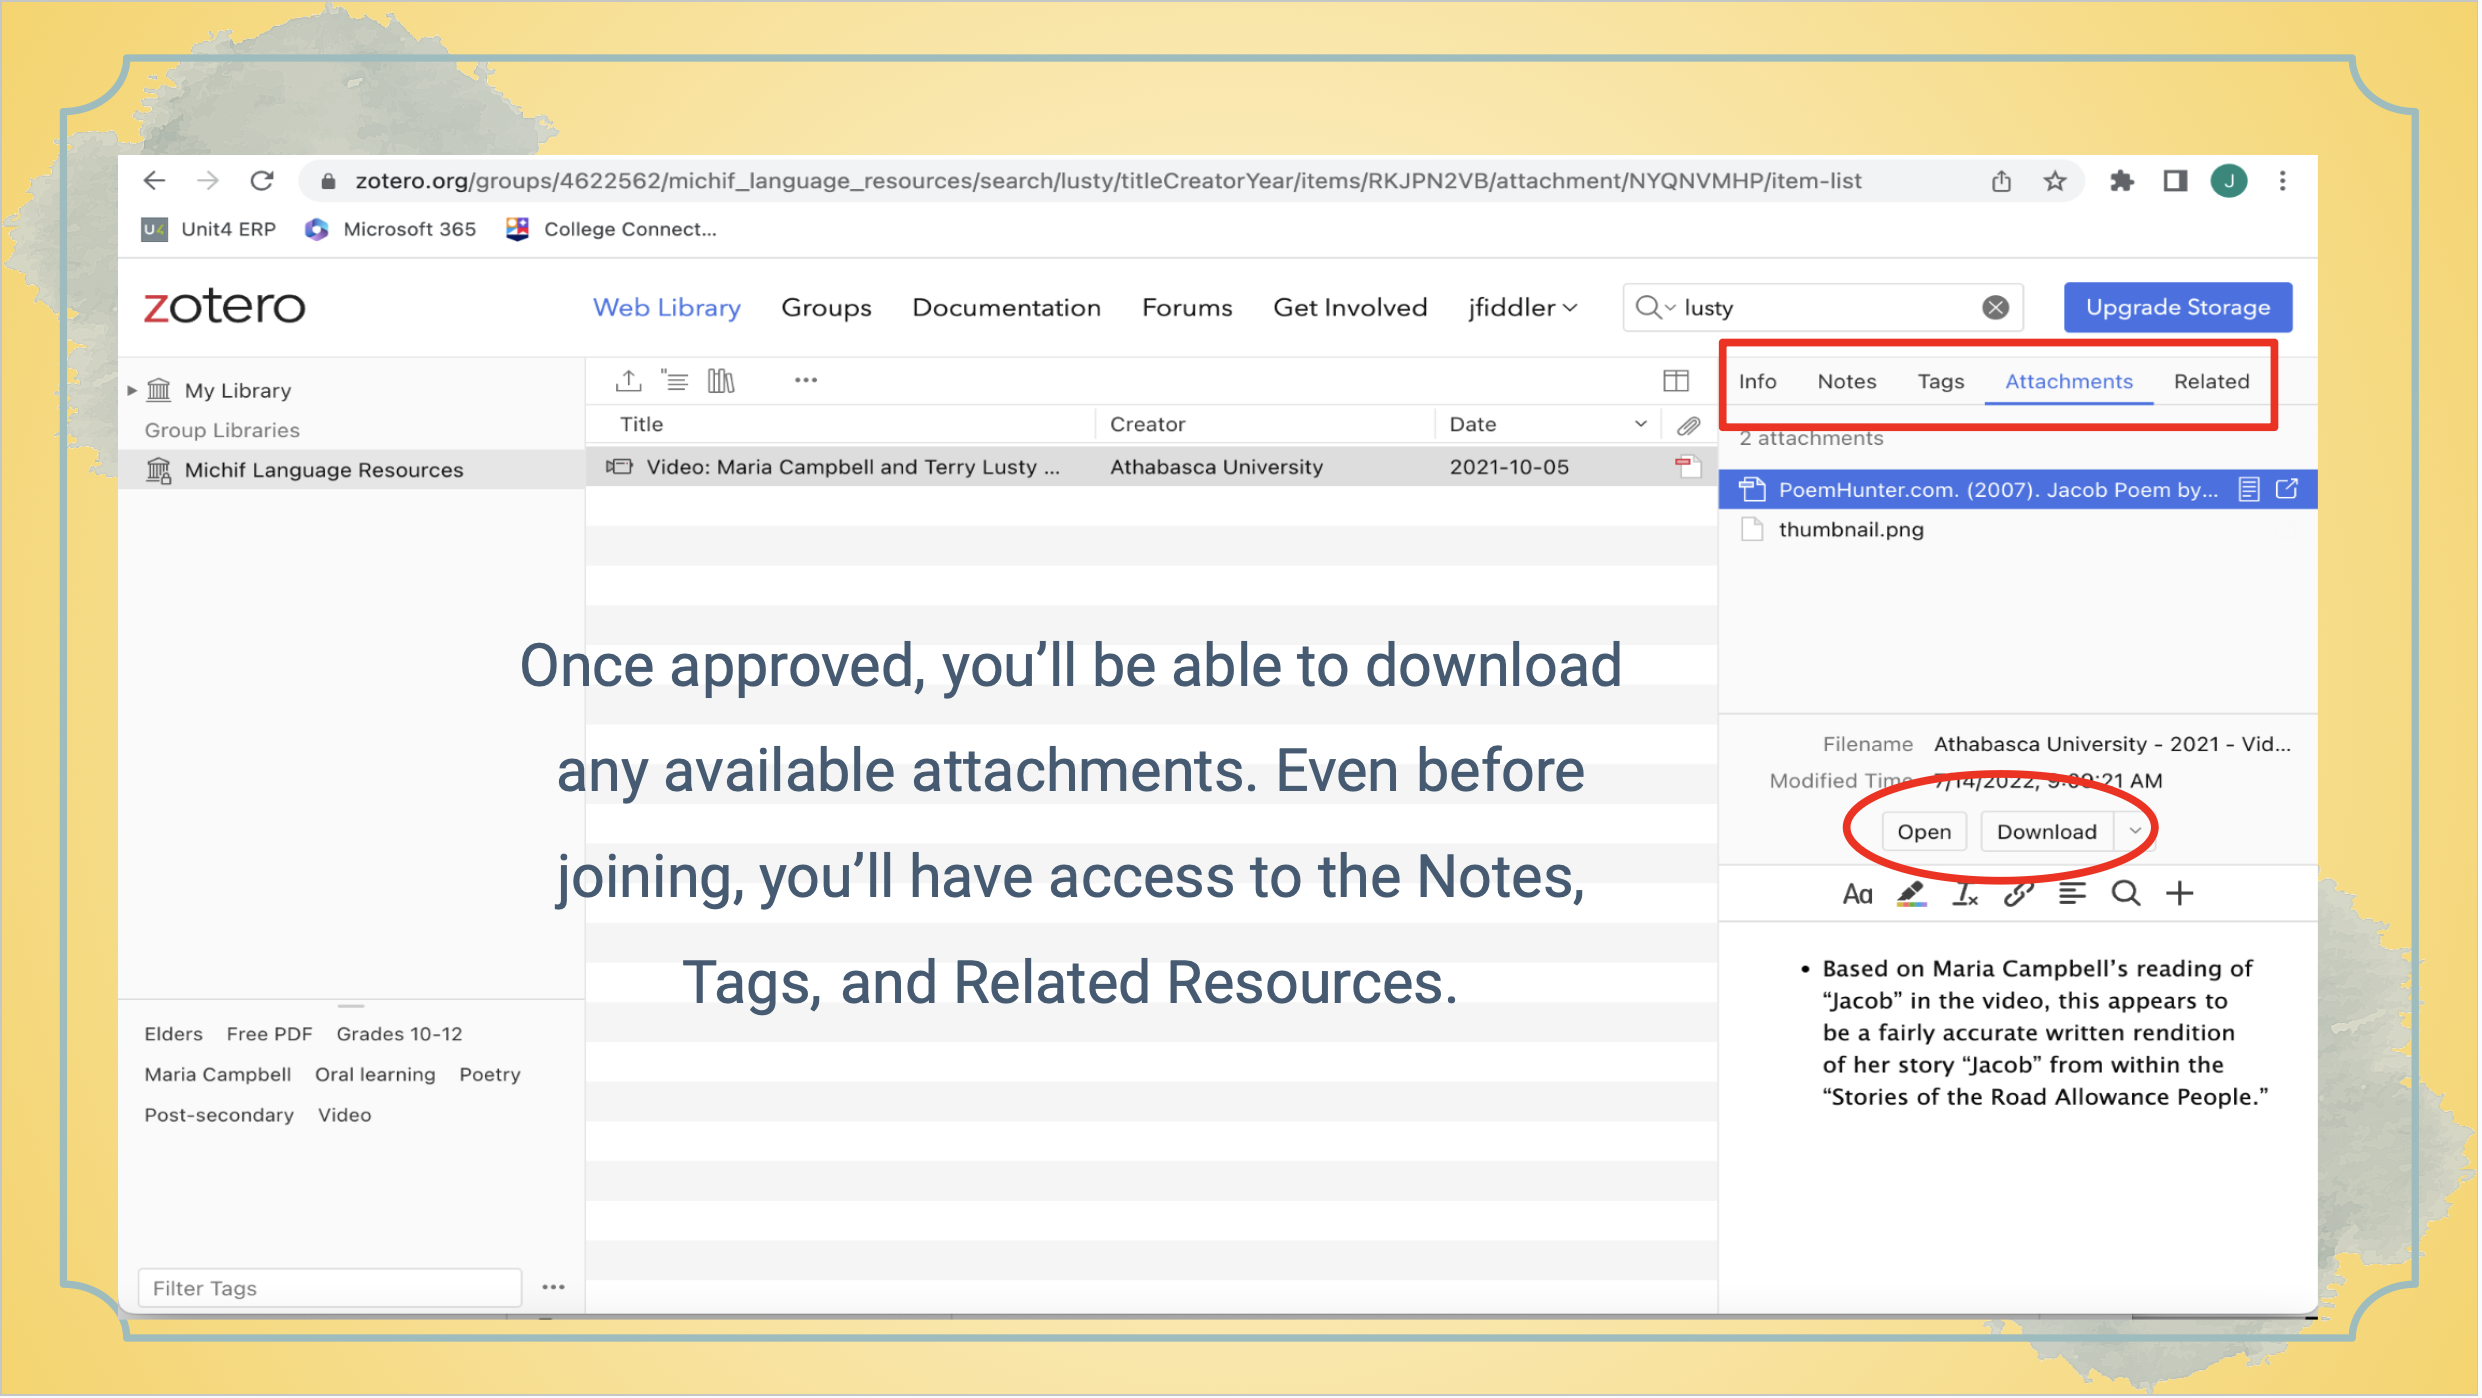Click the Open button for attachment
2482x1398 pixels.
click(1923, 830)
